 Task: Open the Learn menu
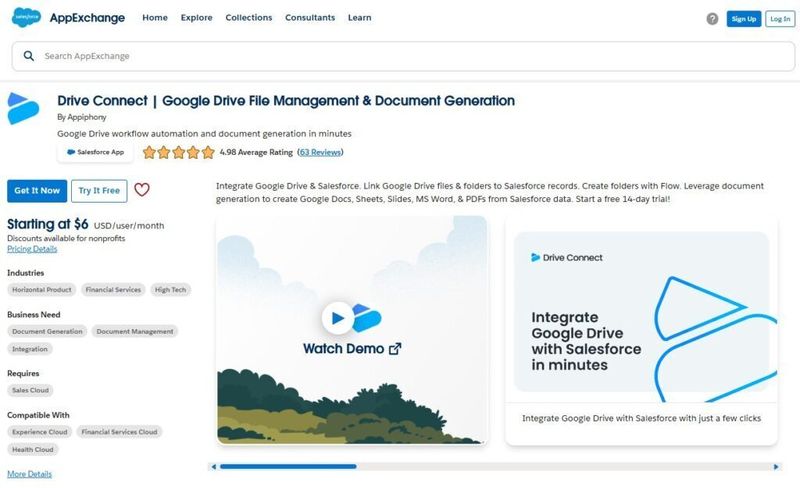(360, 17)
